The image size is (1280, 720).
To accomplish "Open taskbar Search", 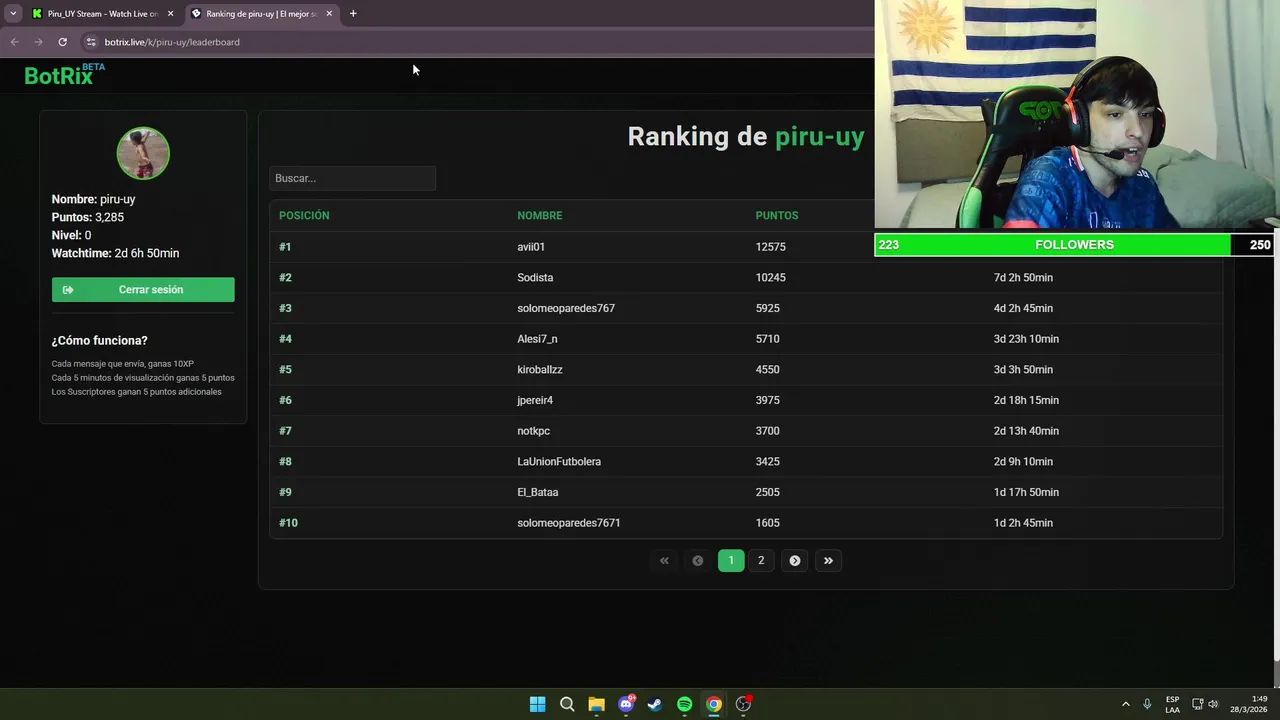I will [x=567, y=704].
